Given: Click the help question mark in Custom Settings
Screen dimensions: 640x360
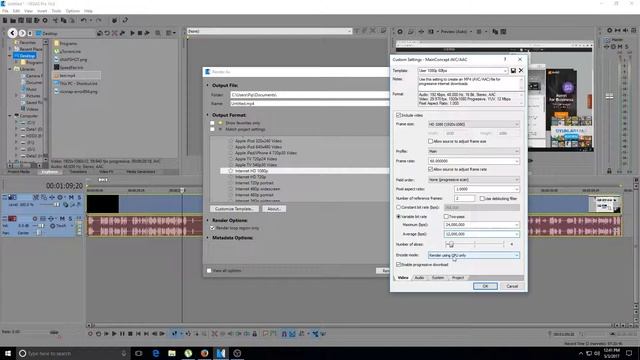Looking at the screenshot, I should [x=505, y=60].
